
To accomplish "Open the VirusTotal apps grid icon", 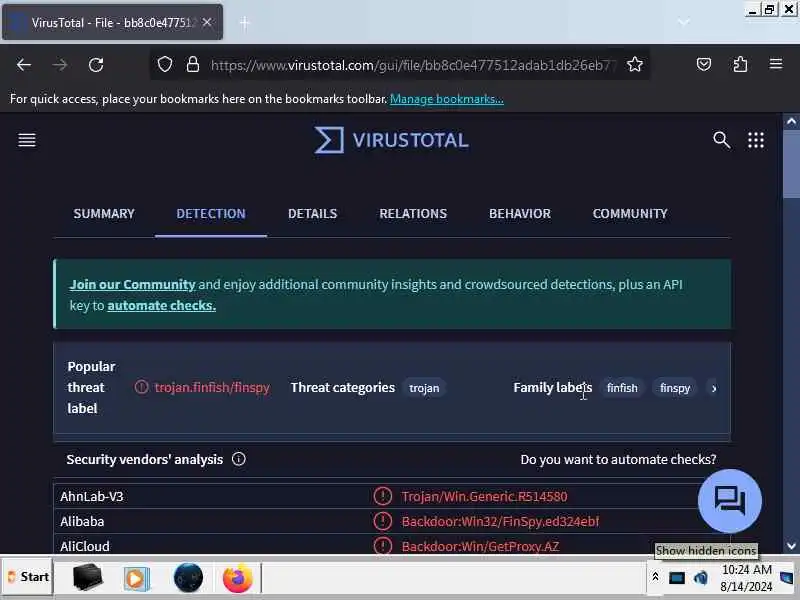I will click(x=756, y=140).
